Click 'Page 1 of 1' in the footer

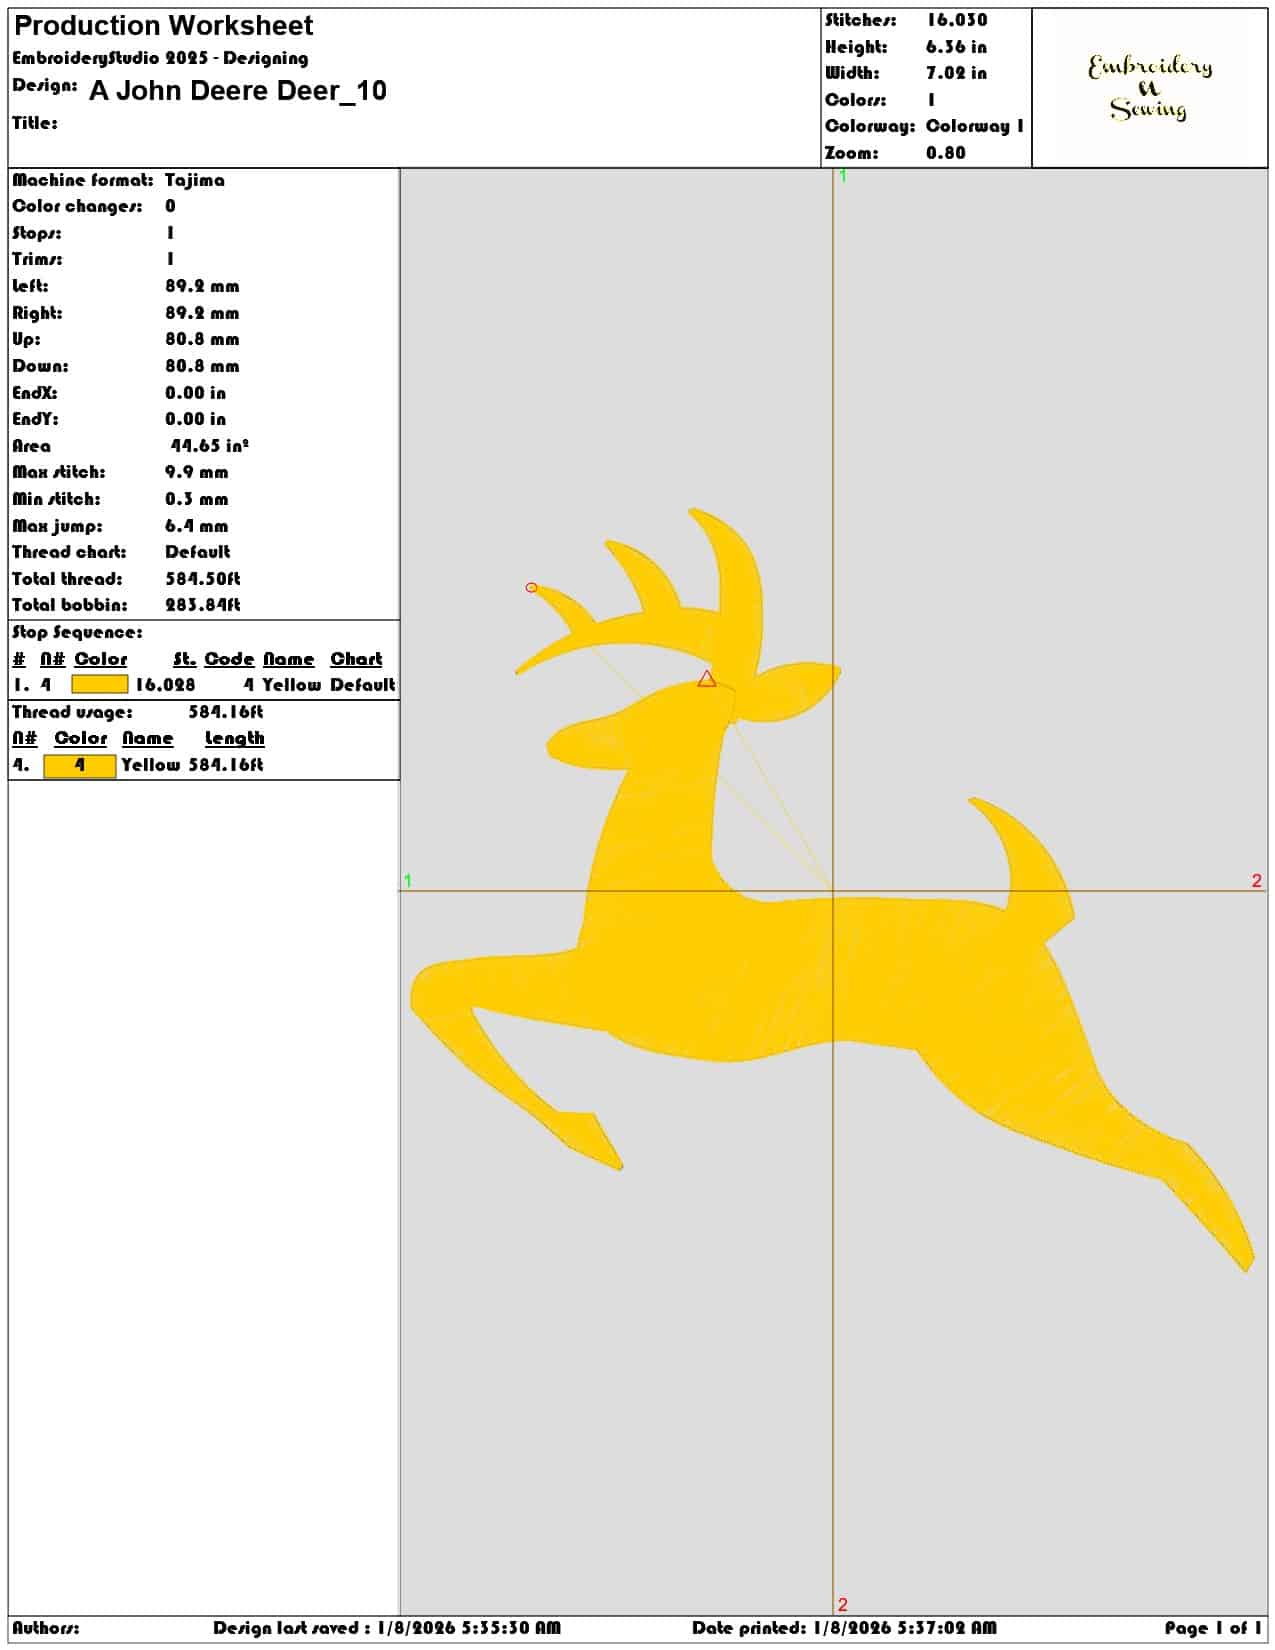point(1213,1628)
